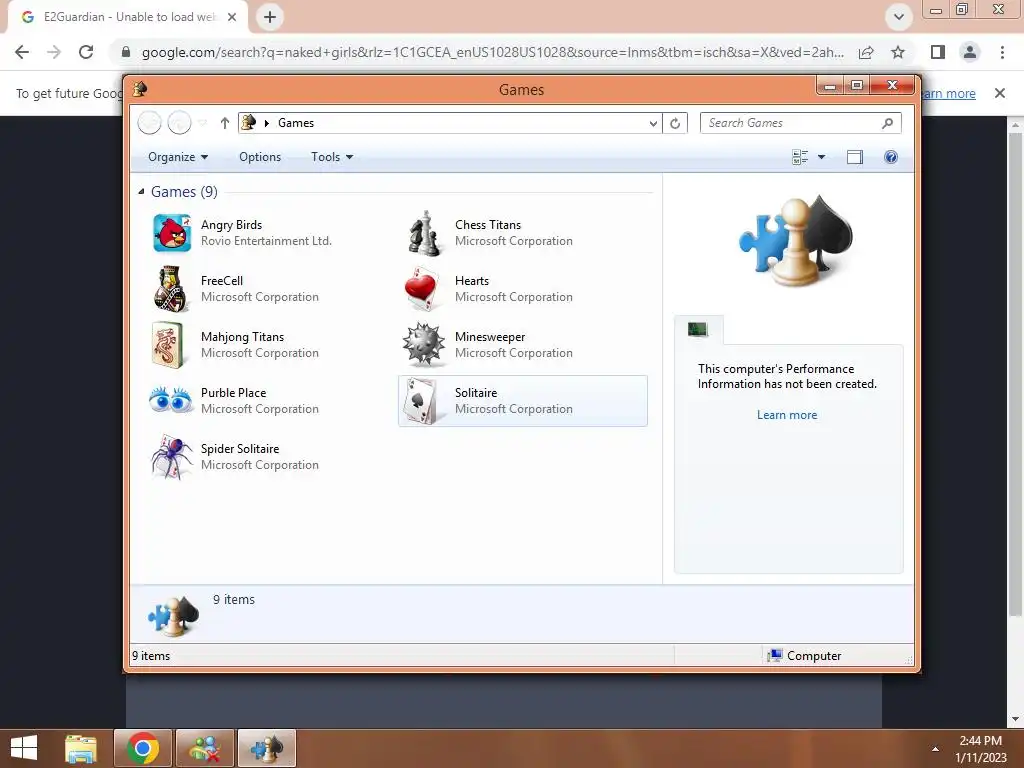The width and height of the screenshot is (1024, 768).
Task: Open the Windows Start button
Action: click(24, 748)
